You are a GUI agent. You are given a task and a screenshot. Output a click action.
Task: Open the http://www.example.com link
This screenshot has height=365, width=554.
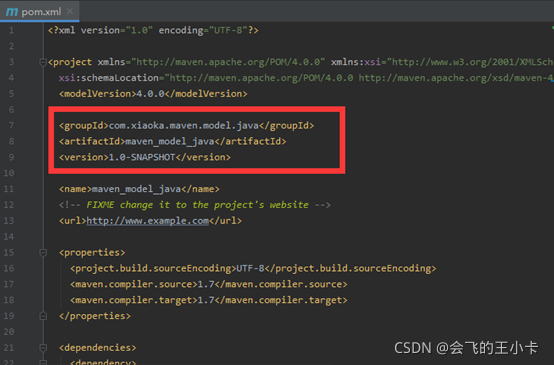tap(148, 221)
